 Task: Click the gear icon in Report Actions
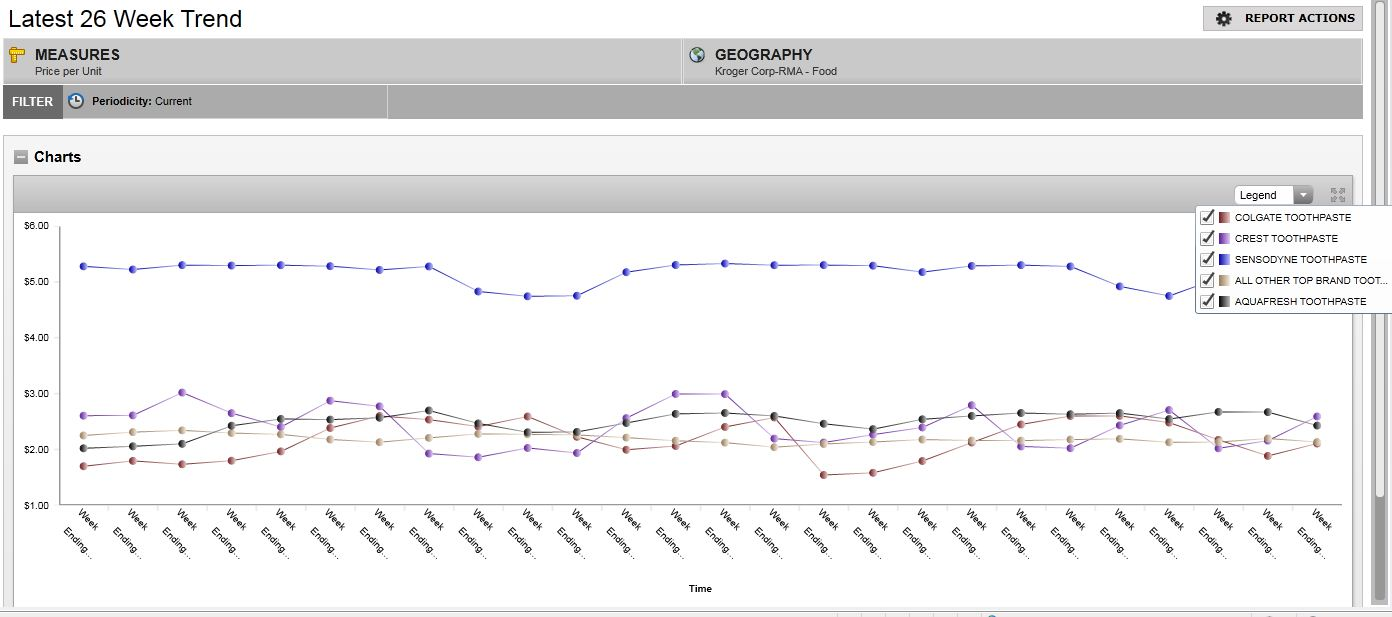point(1224,18)
